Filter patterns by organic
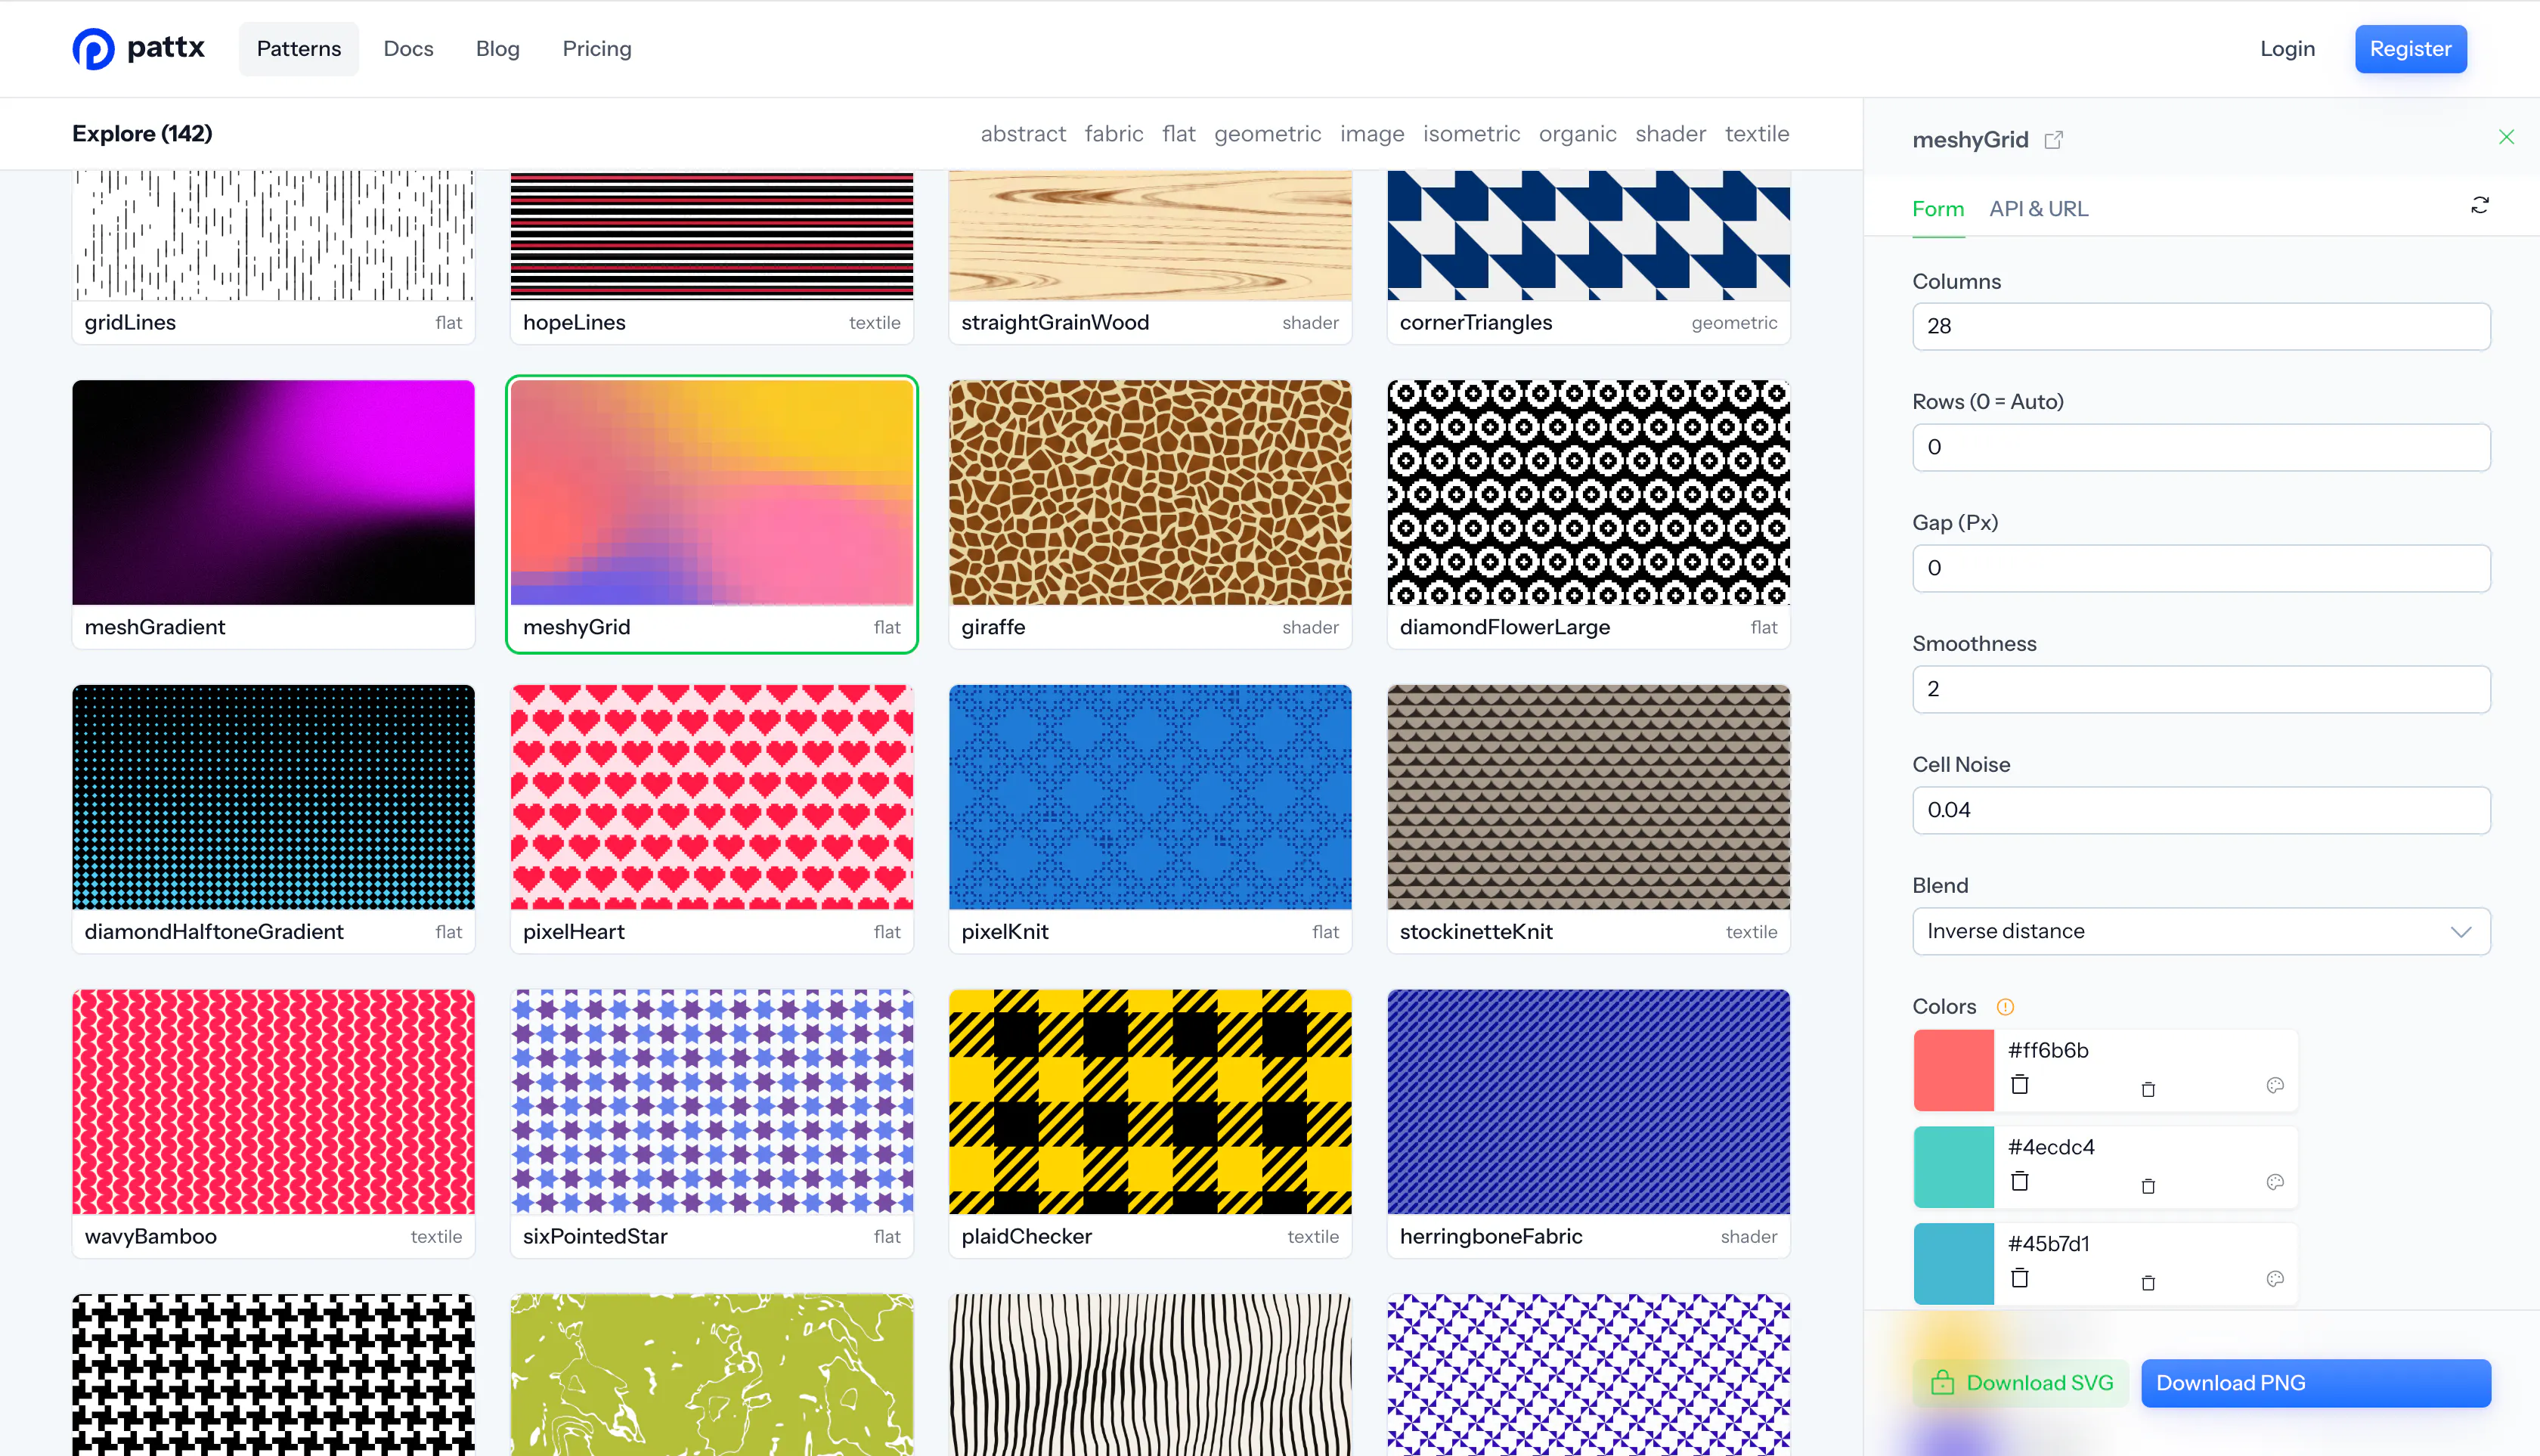Viewport: 2540px width, 1456px height. coord(1577,134)
